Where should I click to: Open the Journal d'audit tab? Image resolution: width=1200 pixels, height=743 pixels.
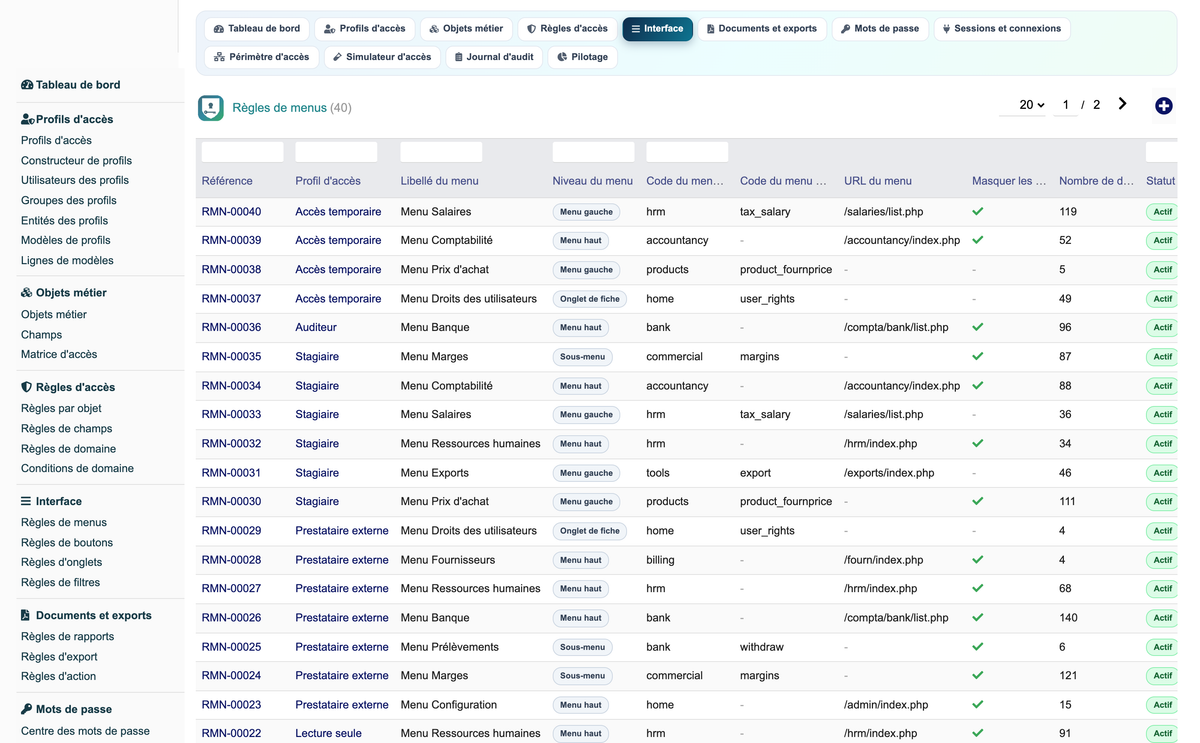click(x=494, y=57)
